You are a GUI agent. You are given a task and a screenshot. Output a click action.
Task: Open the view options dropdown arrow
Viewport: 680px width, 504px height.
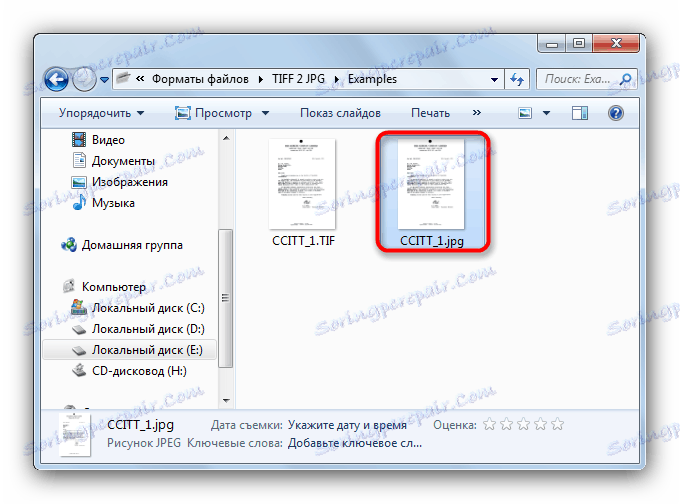tap(546, 114)
